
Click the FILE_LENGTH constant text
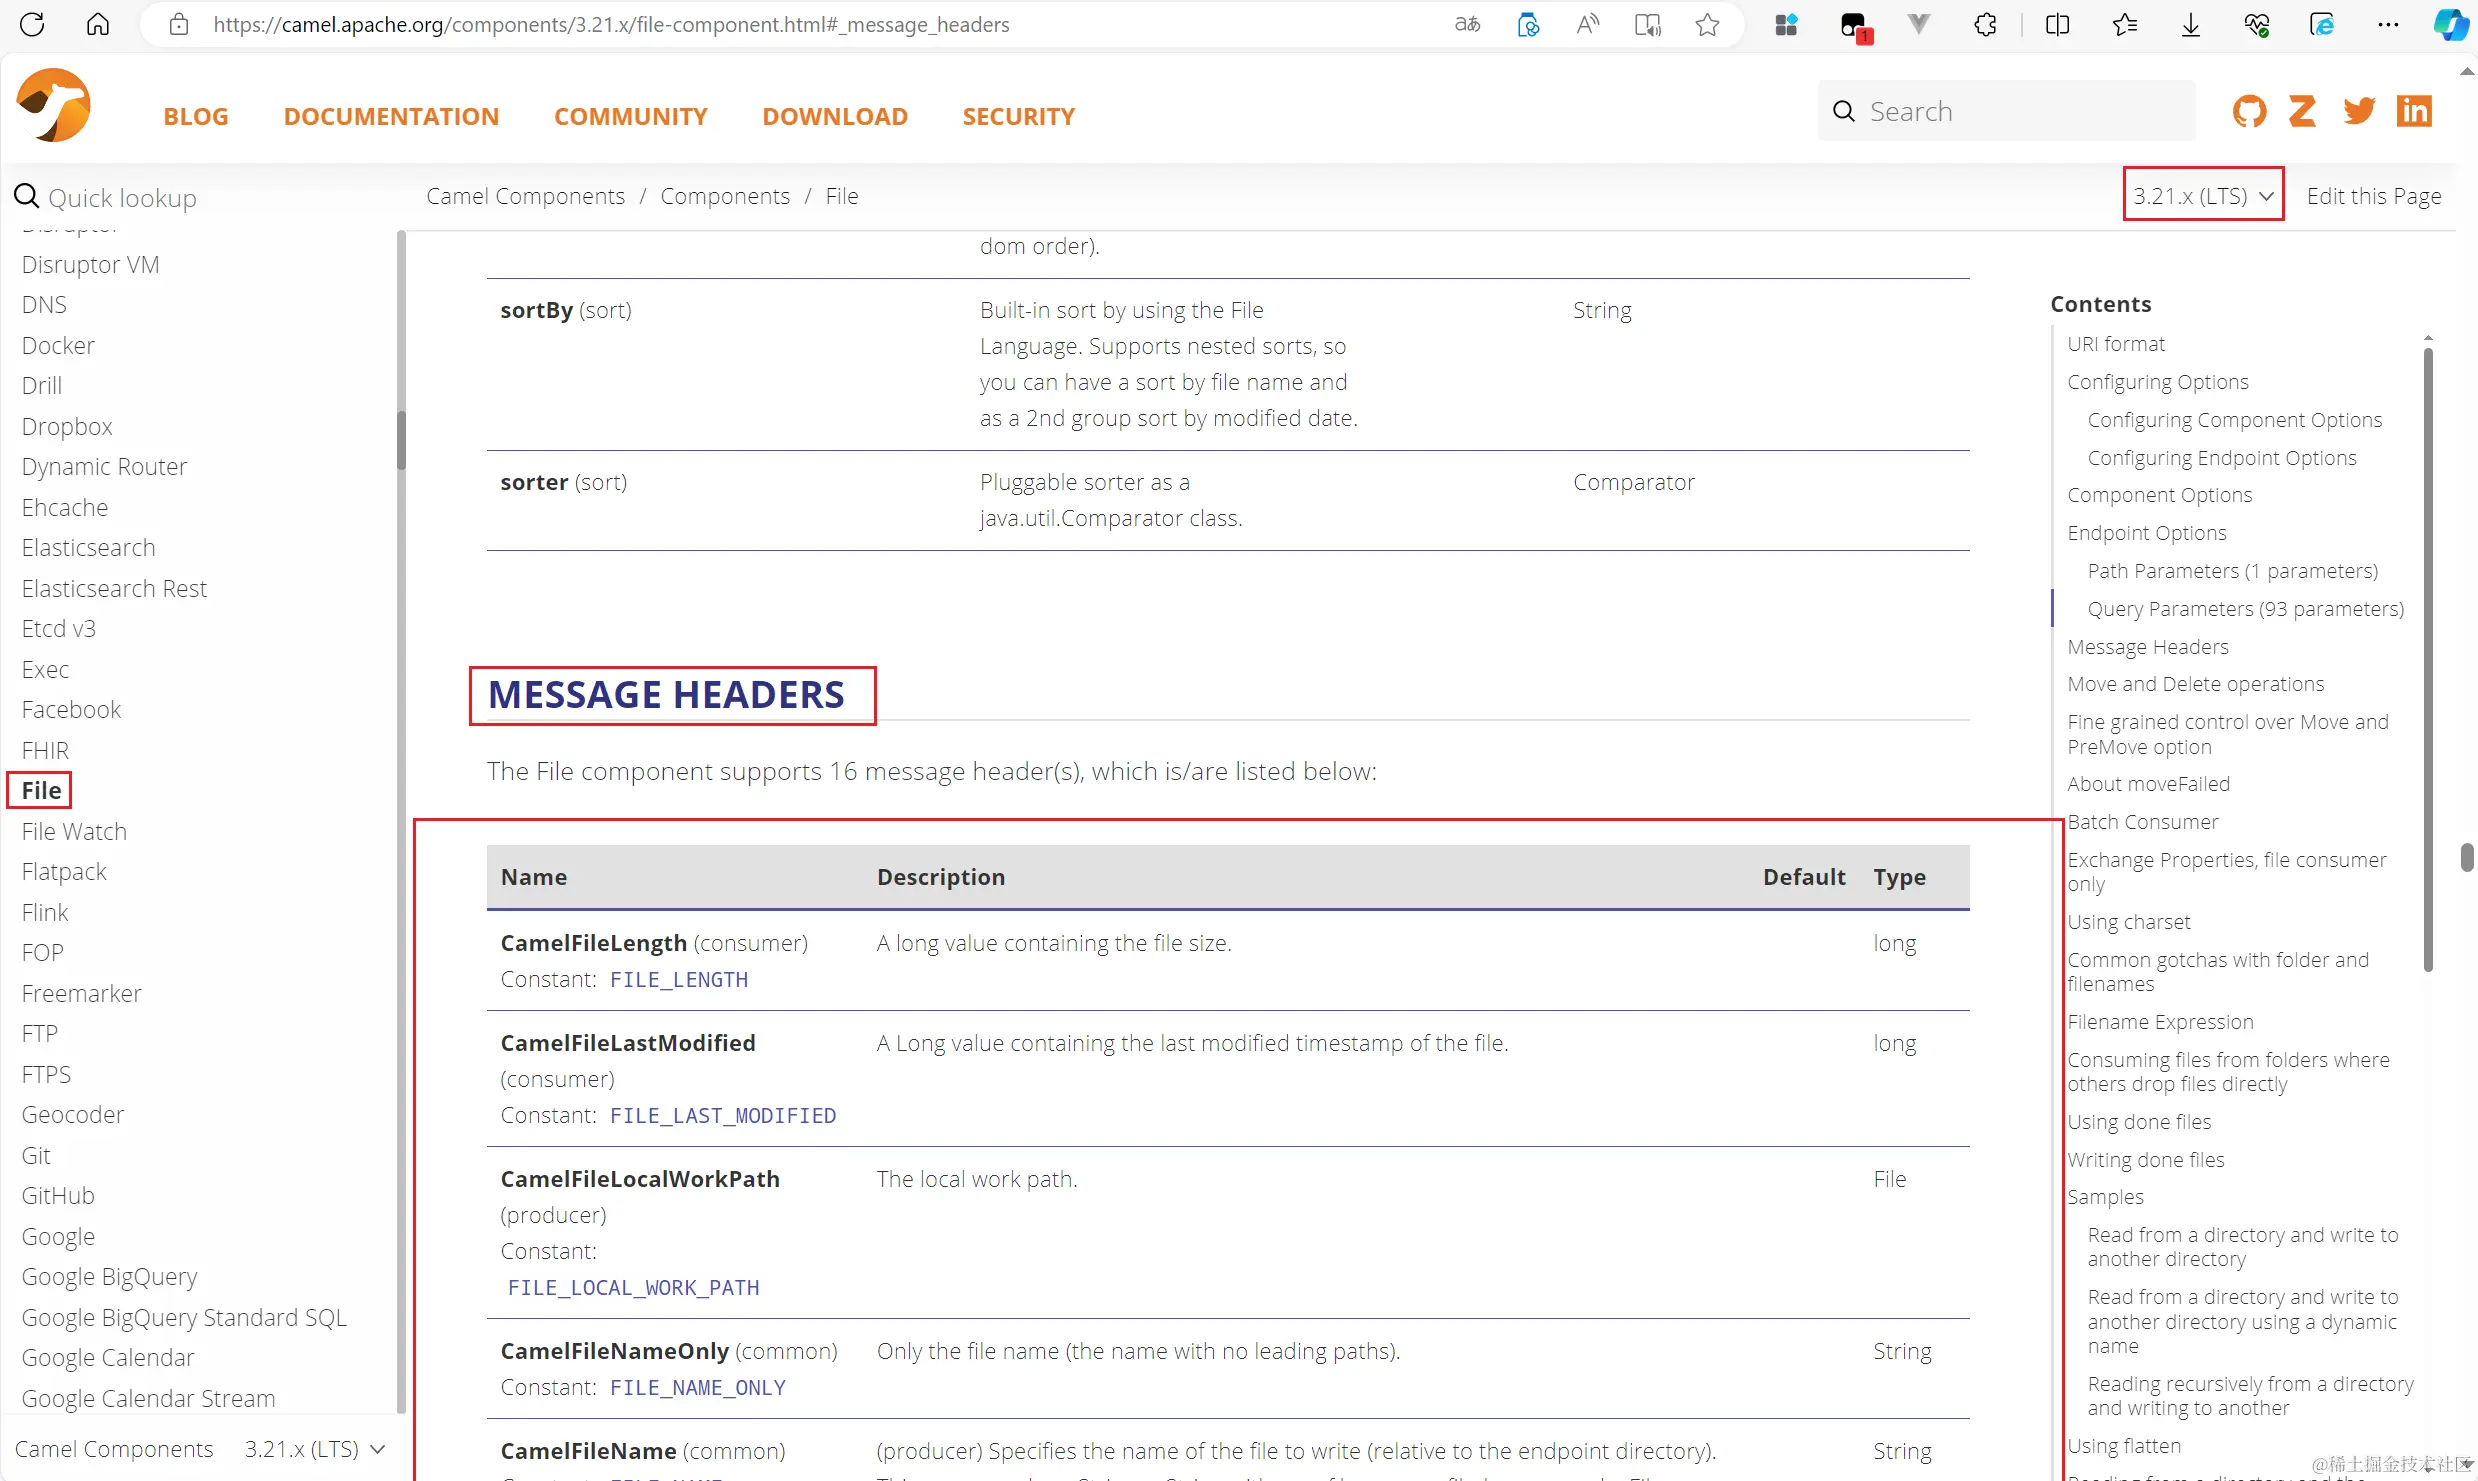[x=679, y=979]
